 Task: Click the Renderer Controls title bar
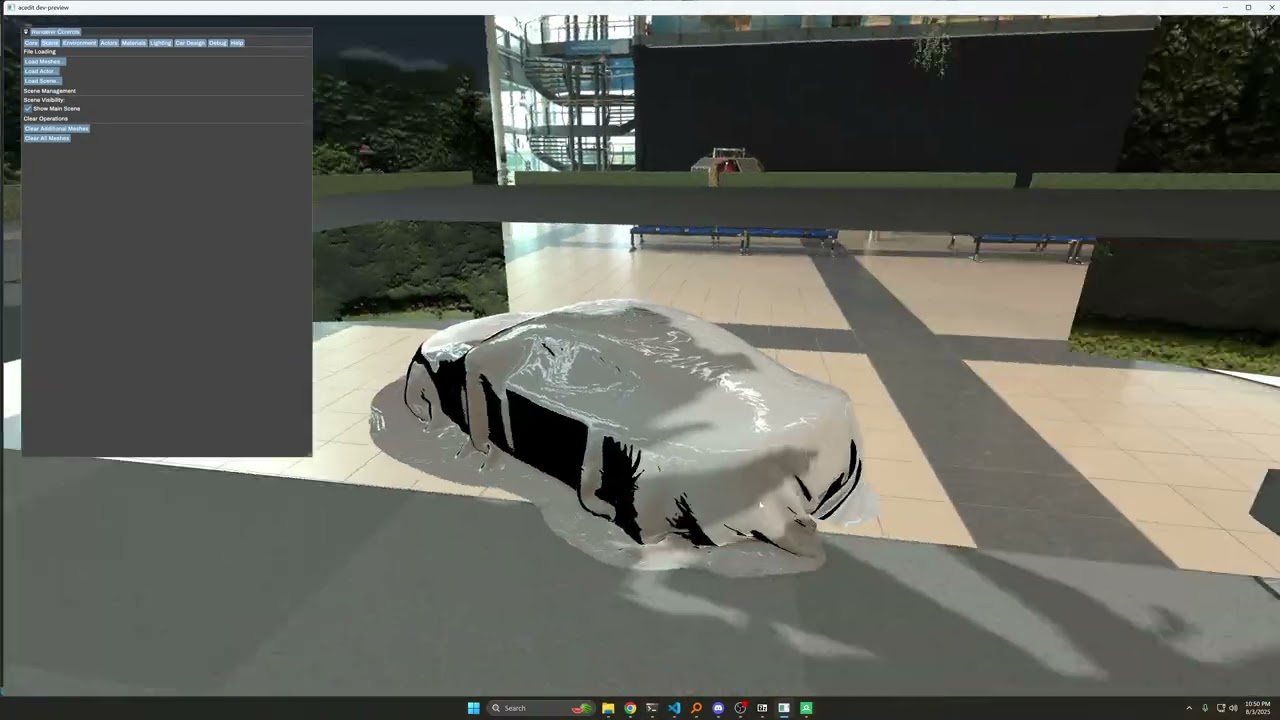click(167, 32)
